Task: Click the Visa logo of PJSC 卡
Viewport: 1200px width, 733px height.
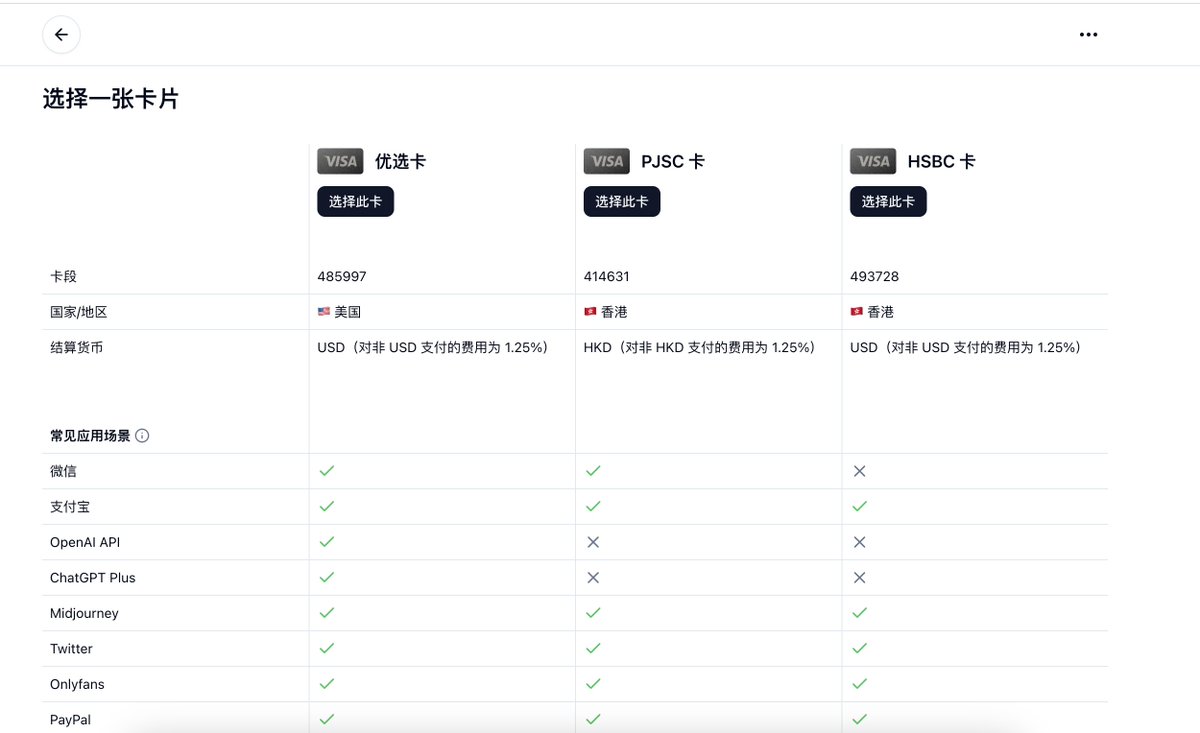Action: (607, 161)
